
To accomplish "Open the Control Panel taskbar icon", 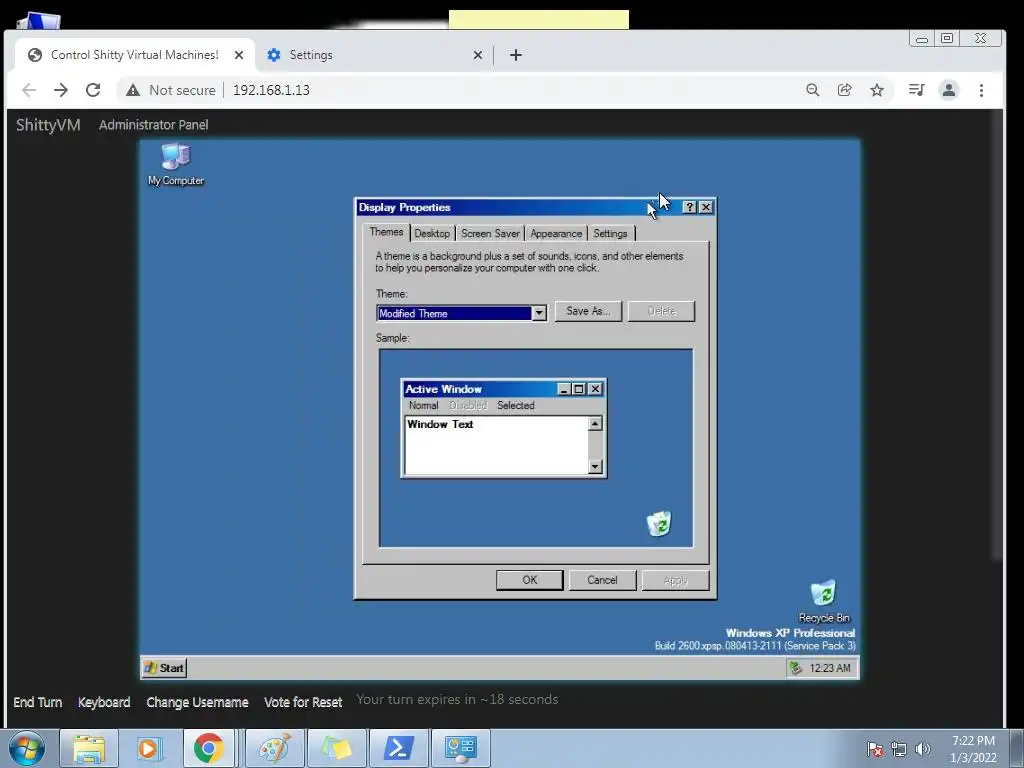I will [461, 748].
